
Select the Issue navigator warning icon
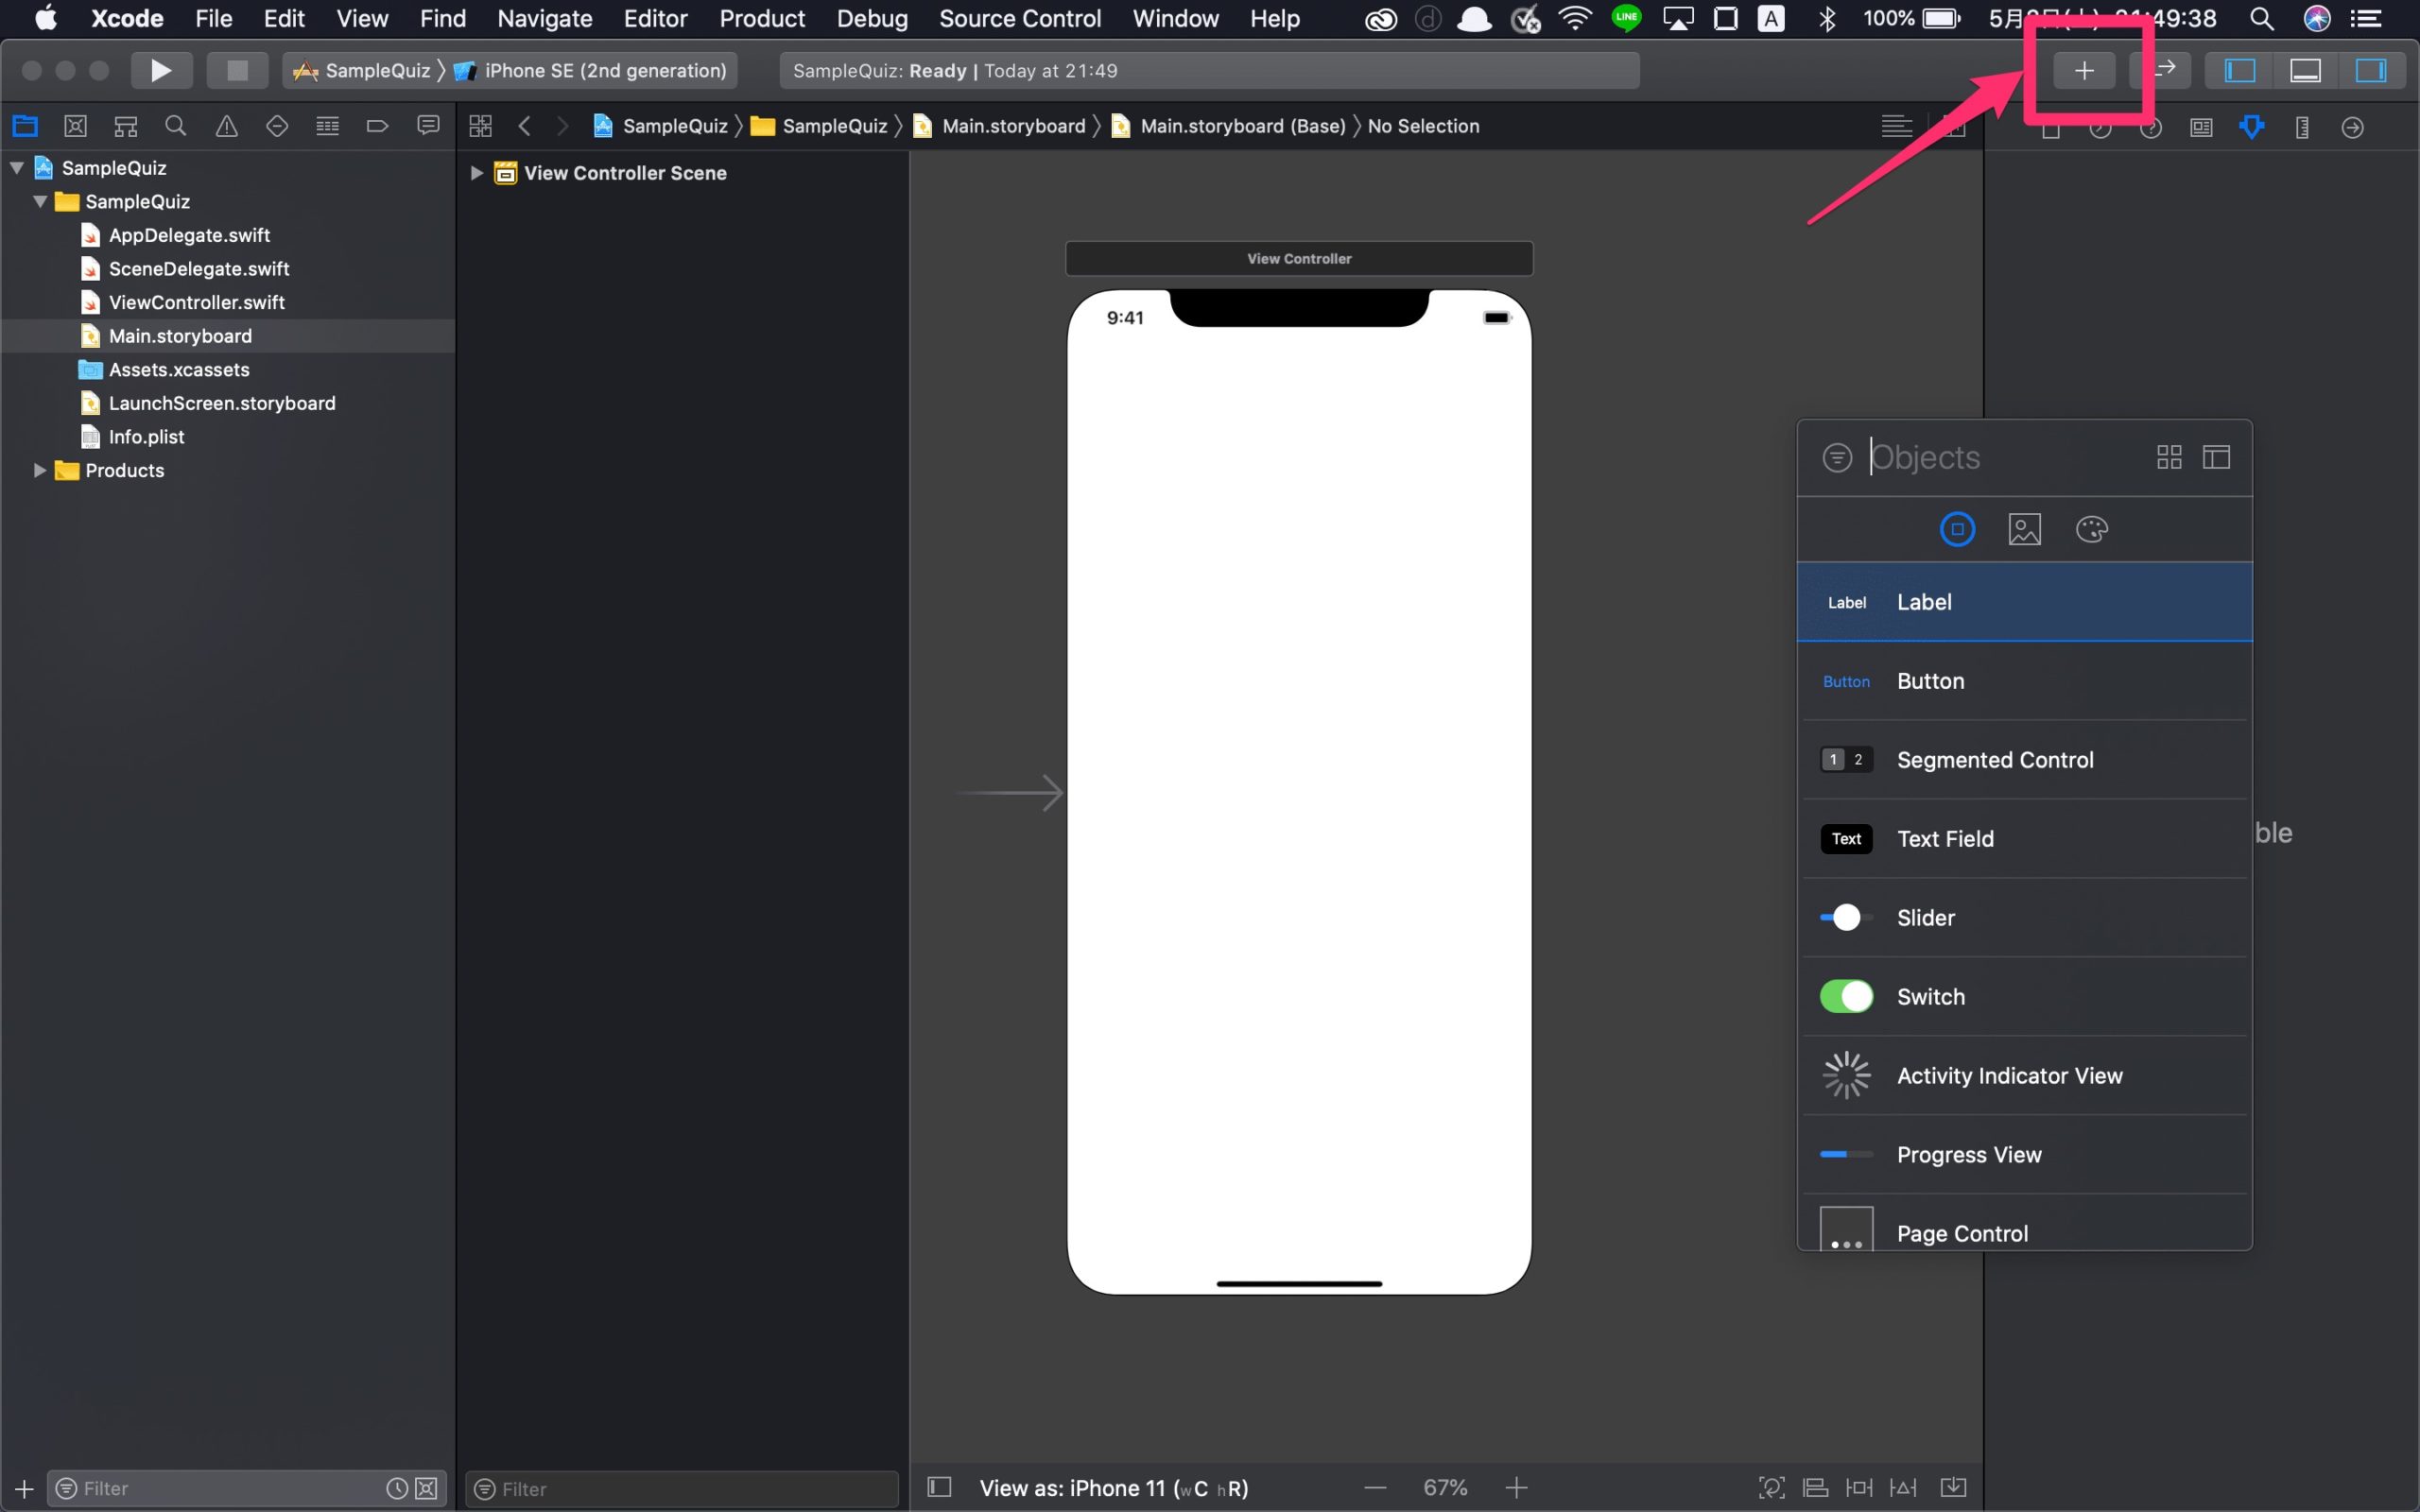pyautogui.click(x=226, y=125)
